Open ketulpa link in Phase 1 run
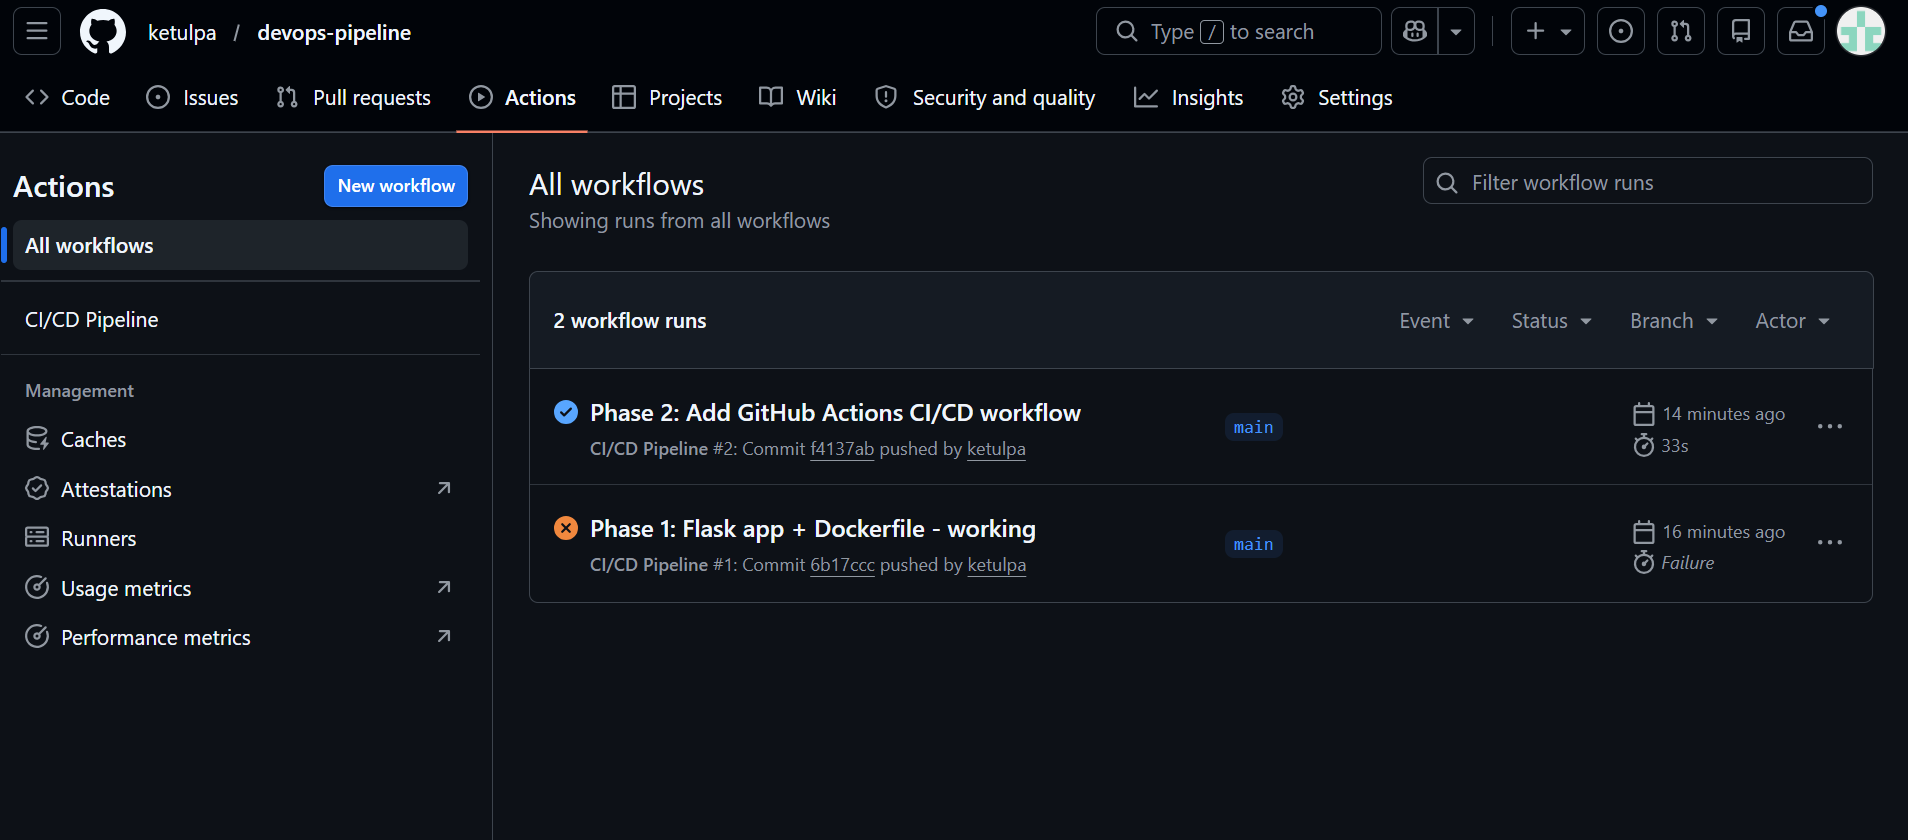The height and width of the screenshot is (840, 1908). 997,565
